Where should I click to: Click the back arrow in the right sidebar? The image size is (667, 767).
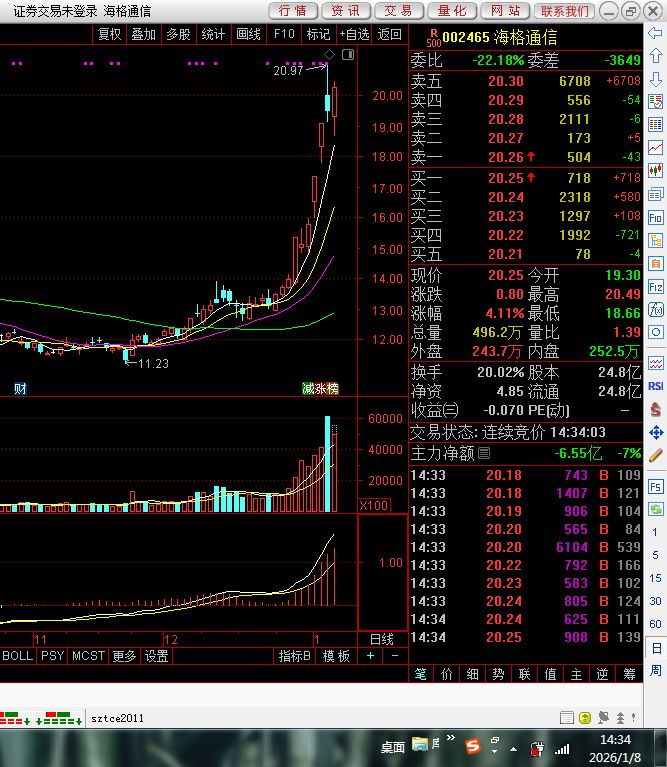tap(655, 33)
